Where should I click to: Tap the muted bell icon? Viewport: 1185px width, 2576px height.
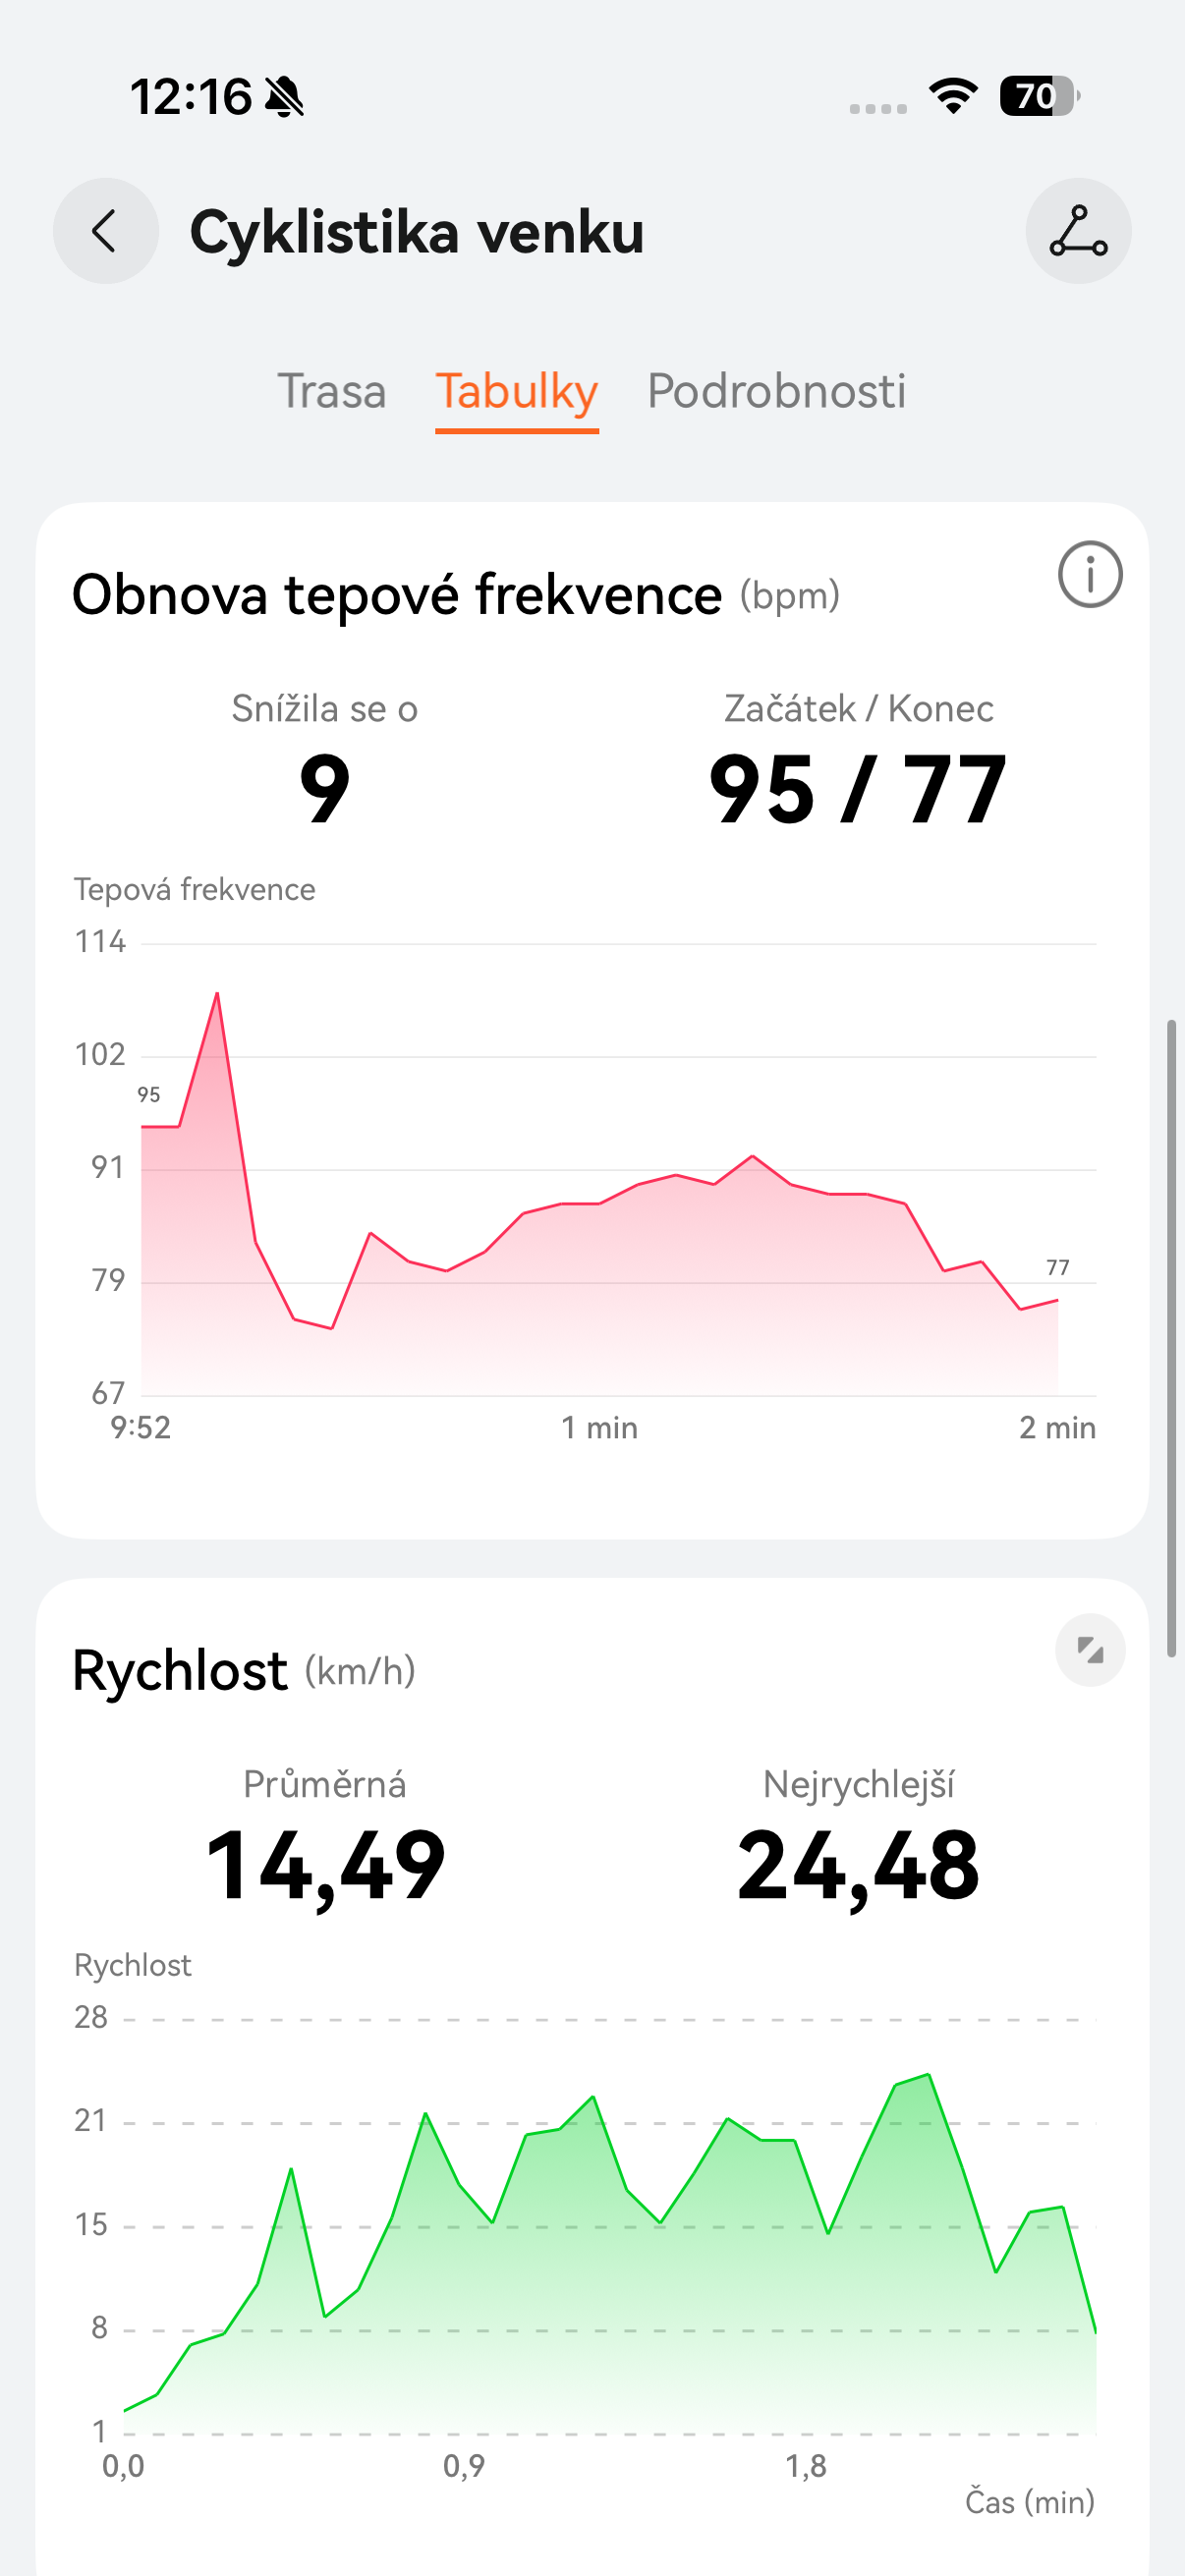pyautogui.click(x=284, y=97)
